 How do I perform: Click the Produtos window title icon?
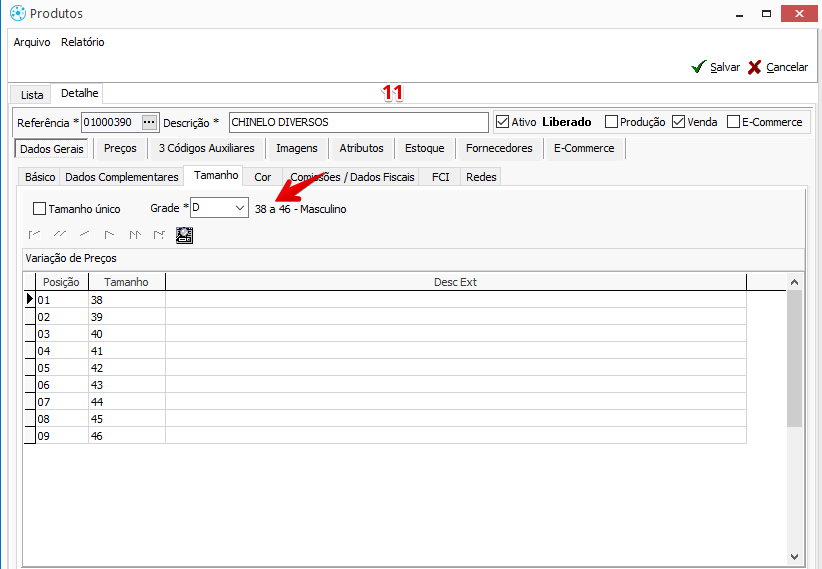point(17,14)
